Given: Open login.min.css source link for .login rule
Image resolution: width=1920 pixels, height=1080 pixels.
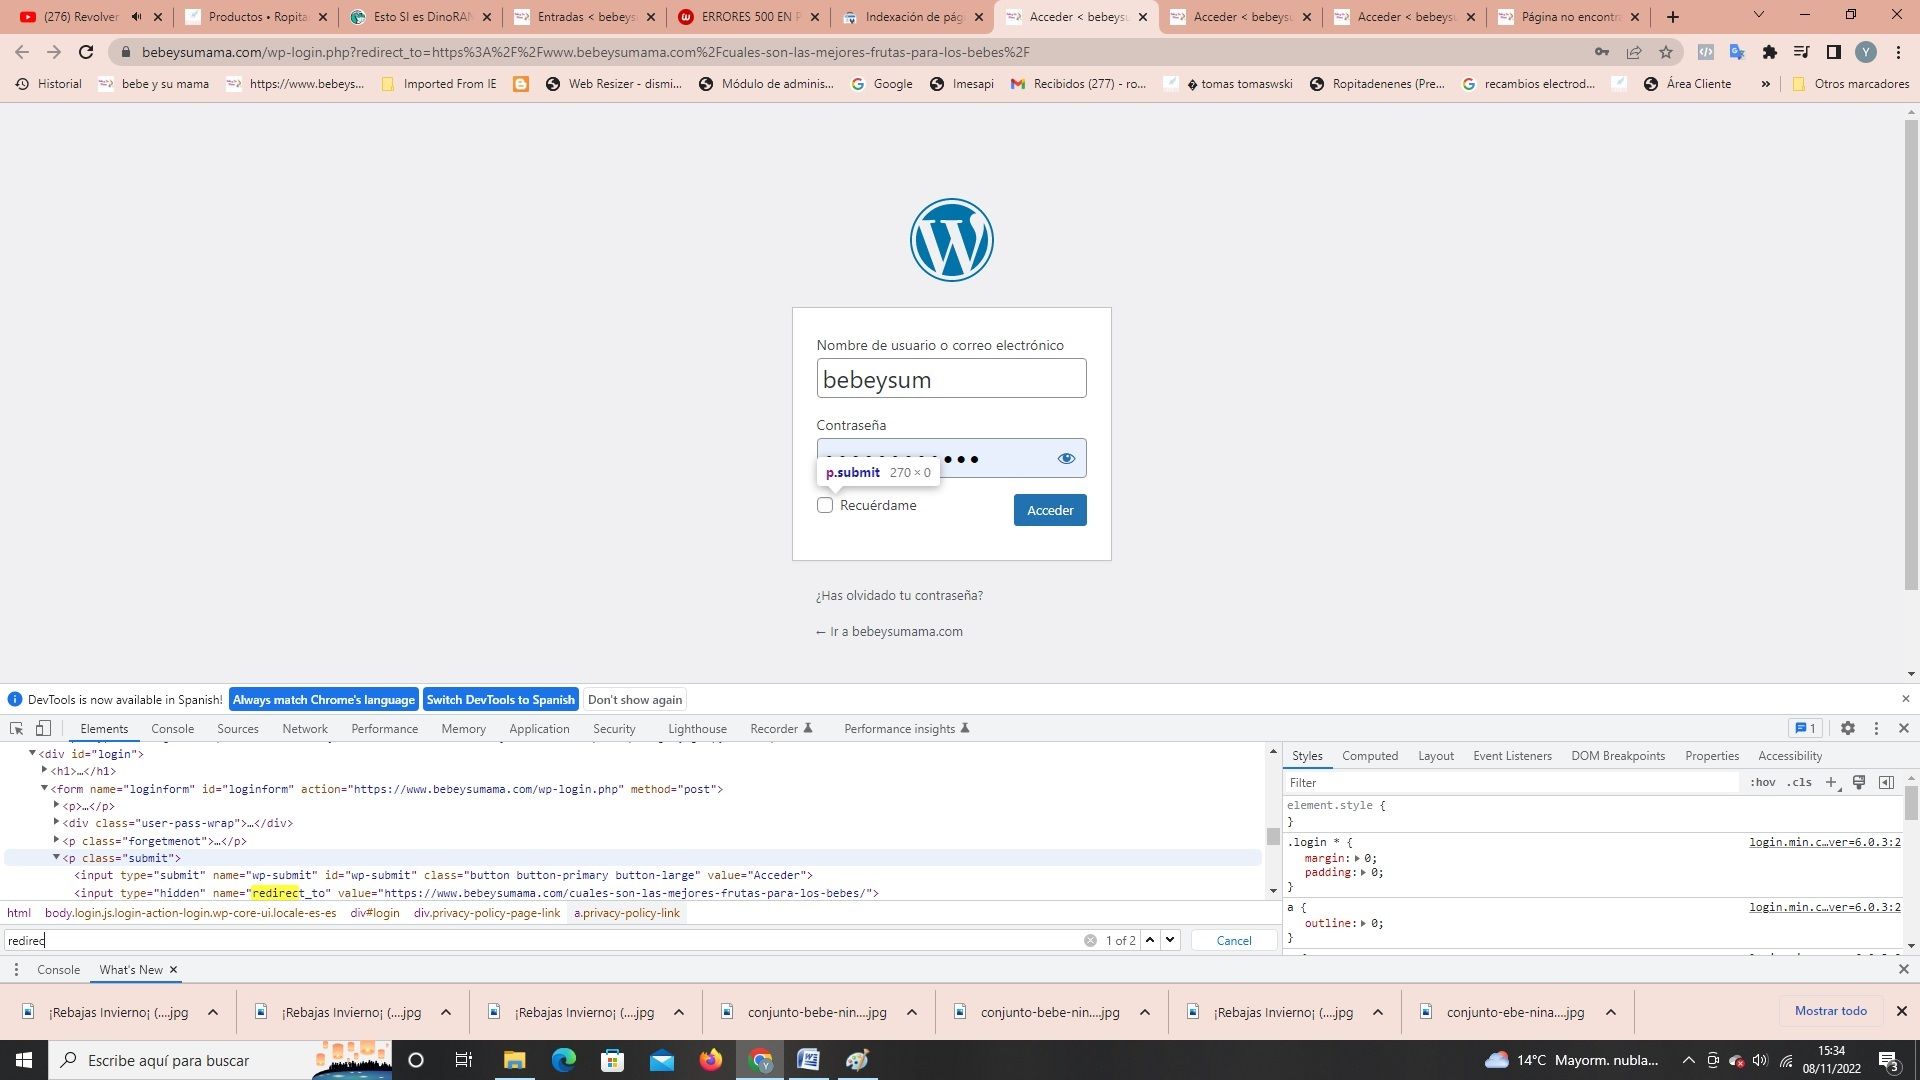Looking at the screenshot, I should click(1824, 842).
